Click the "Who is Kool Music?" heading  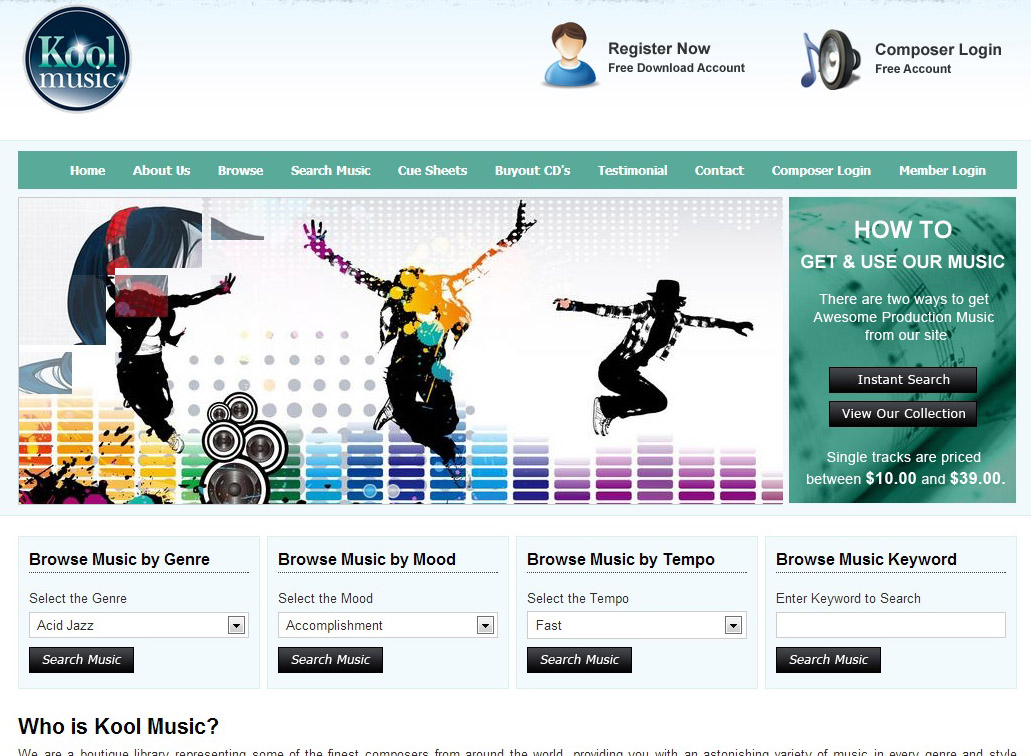(118, 726)
